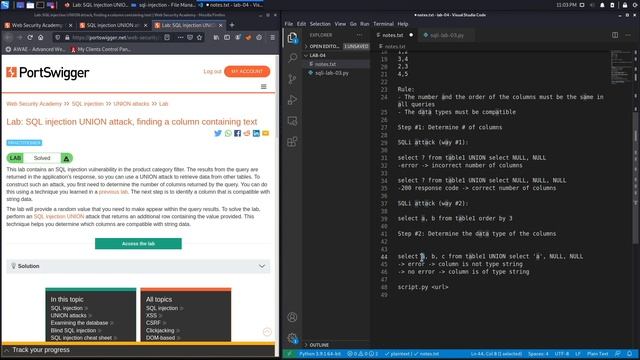Switch to notes.txt editor tab
Screen dimensions: 640x360
tap(394, 35)
